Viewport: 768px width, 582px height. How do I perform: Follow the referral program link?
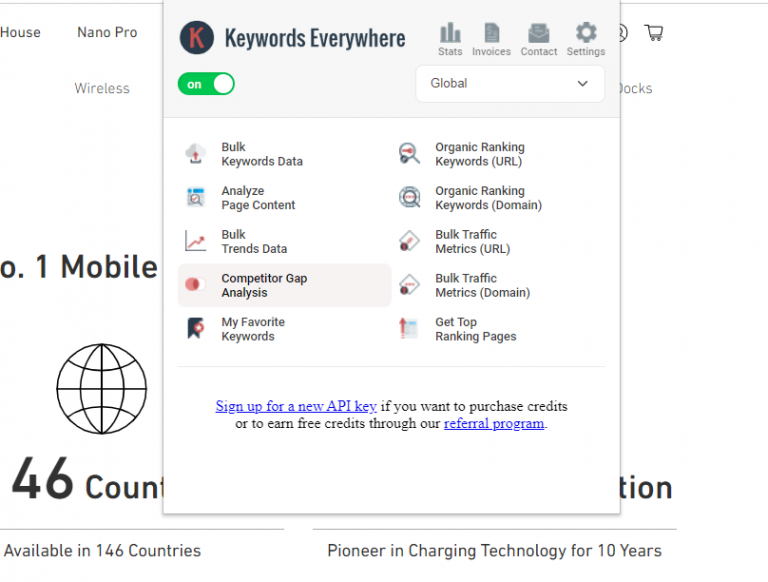(494, 423)
